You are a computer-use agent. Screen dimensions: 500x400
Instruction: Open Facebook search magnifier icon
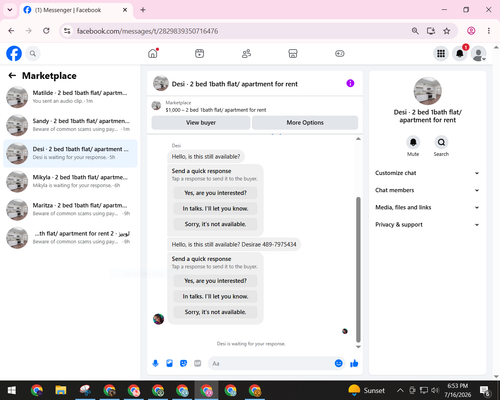point(33,53)
